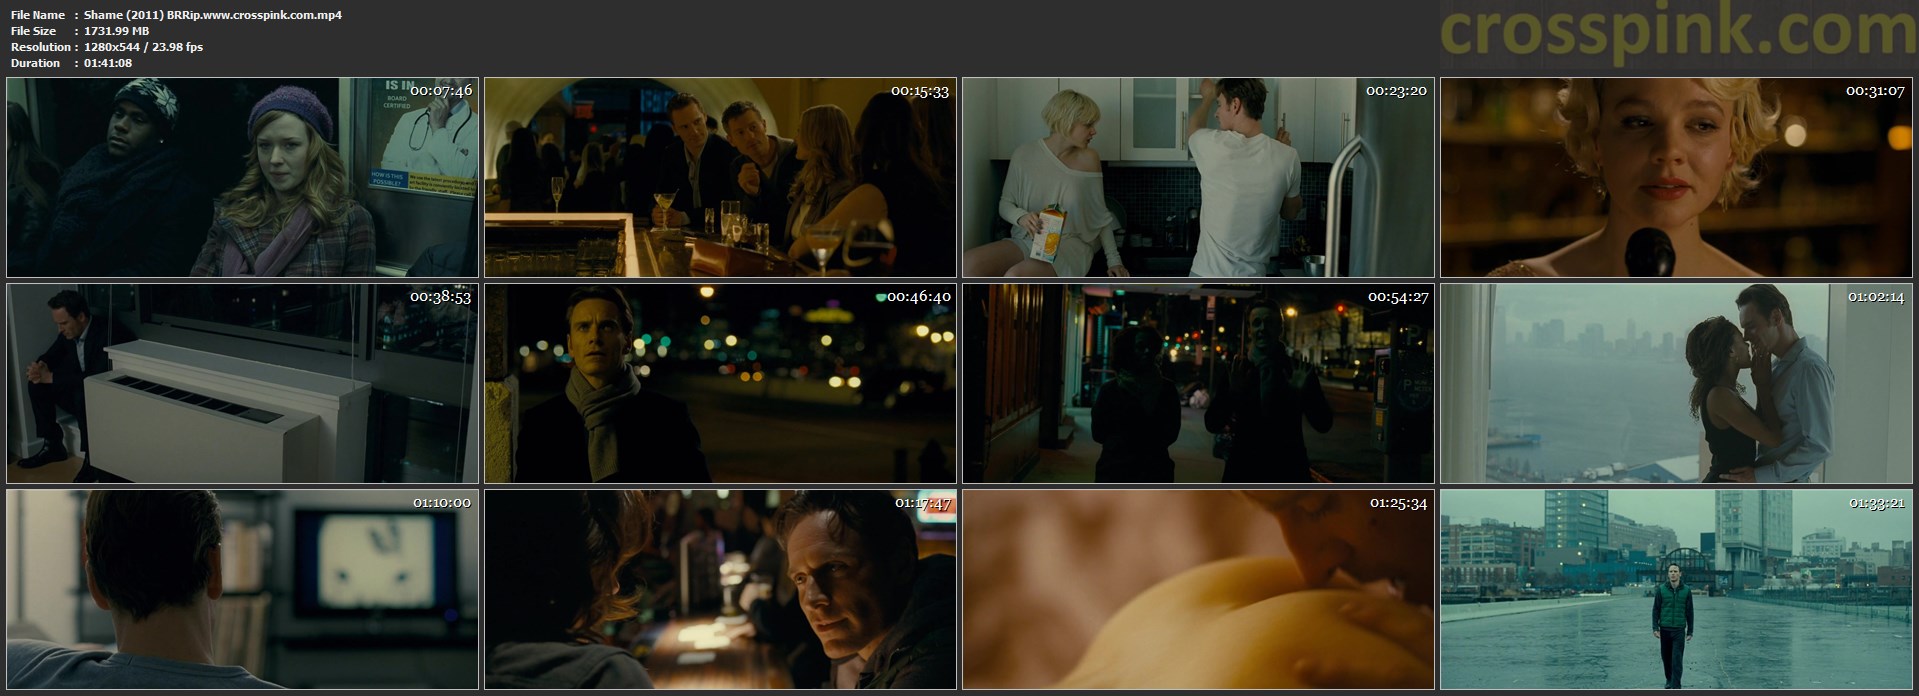Select the thumbnail stamped 00:23:20
This screenshot has width=1919, height=696.
[x=1198, y=177]
